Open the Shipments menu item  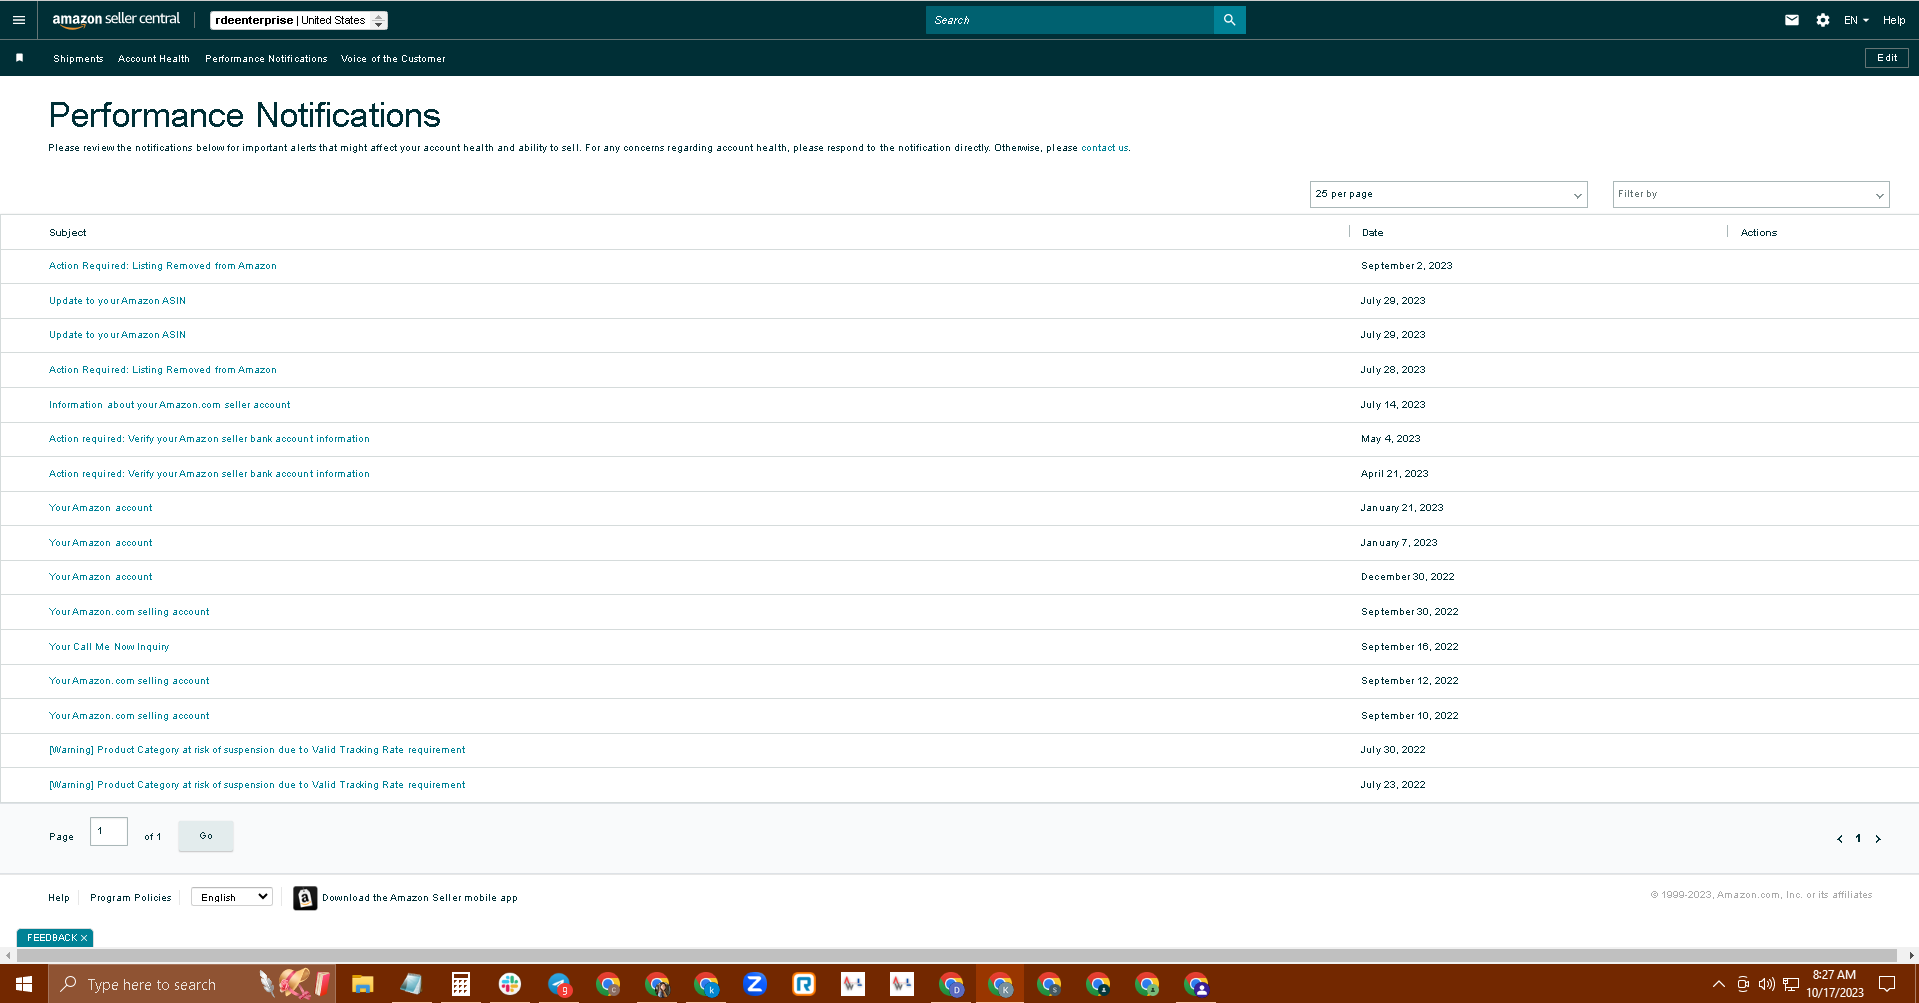[78, 59]
